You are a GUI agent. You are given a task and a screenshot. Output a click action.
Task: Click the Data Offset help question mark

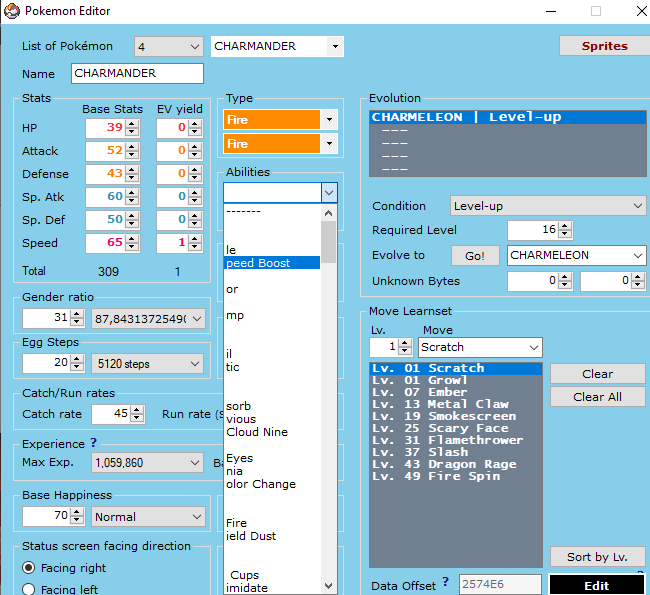(x=446, y=582)
